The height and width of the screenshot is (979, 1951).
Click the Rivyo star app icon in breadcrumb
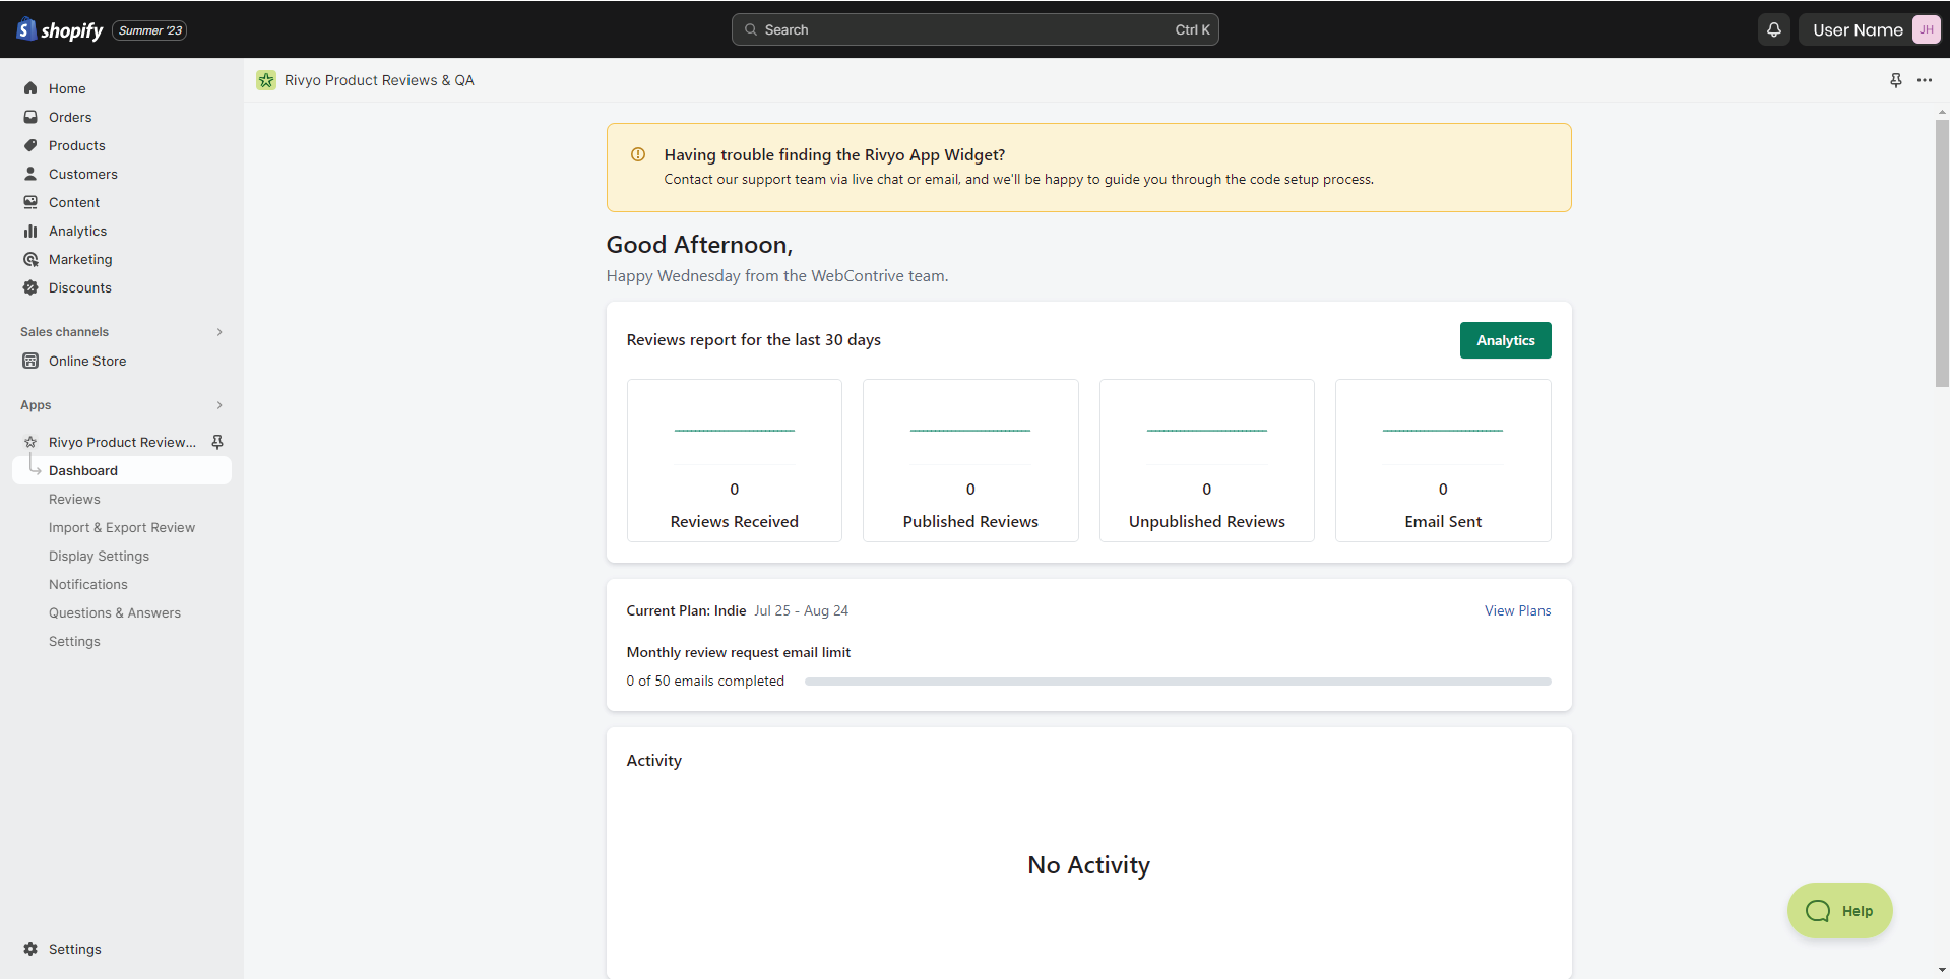266,80
